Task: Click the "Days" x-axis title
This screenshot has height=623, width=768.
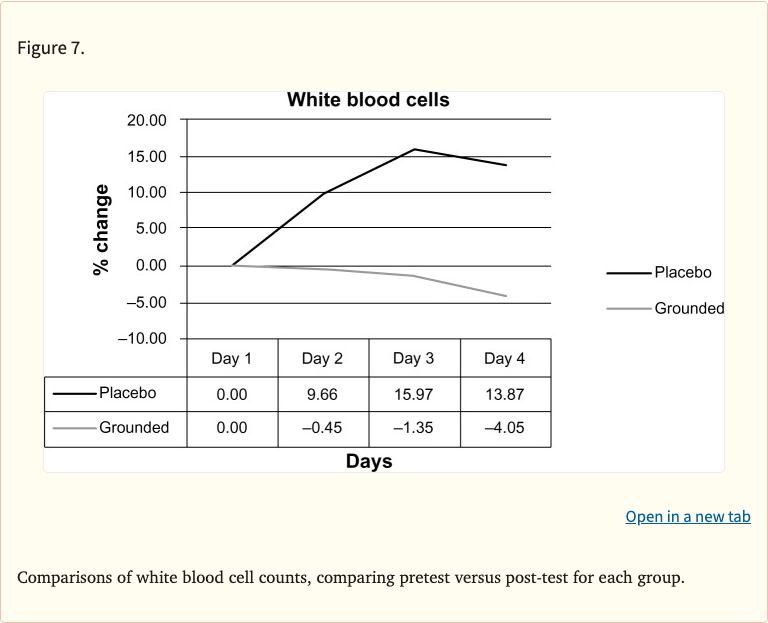Action: tap(369, 461)
